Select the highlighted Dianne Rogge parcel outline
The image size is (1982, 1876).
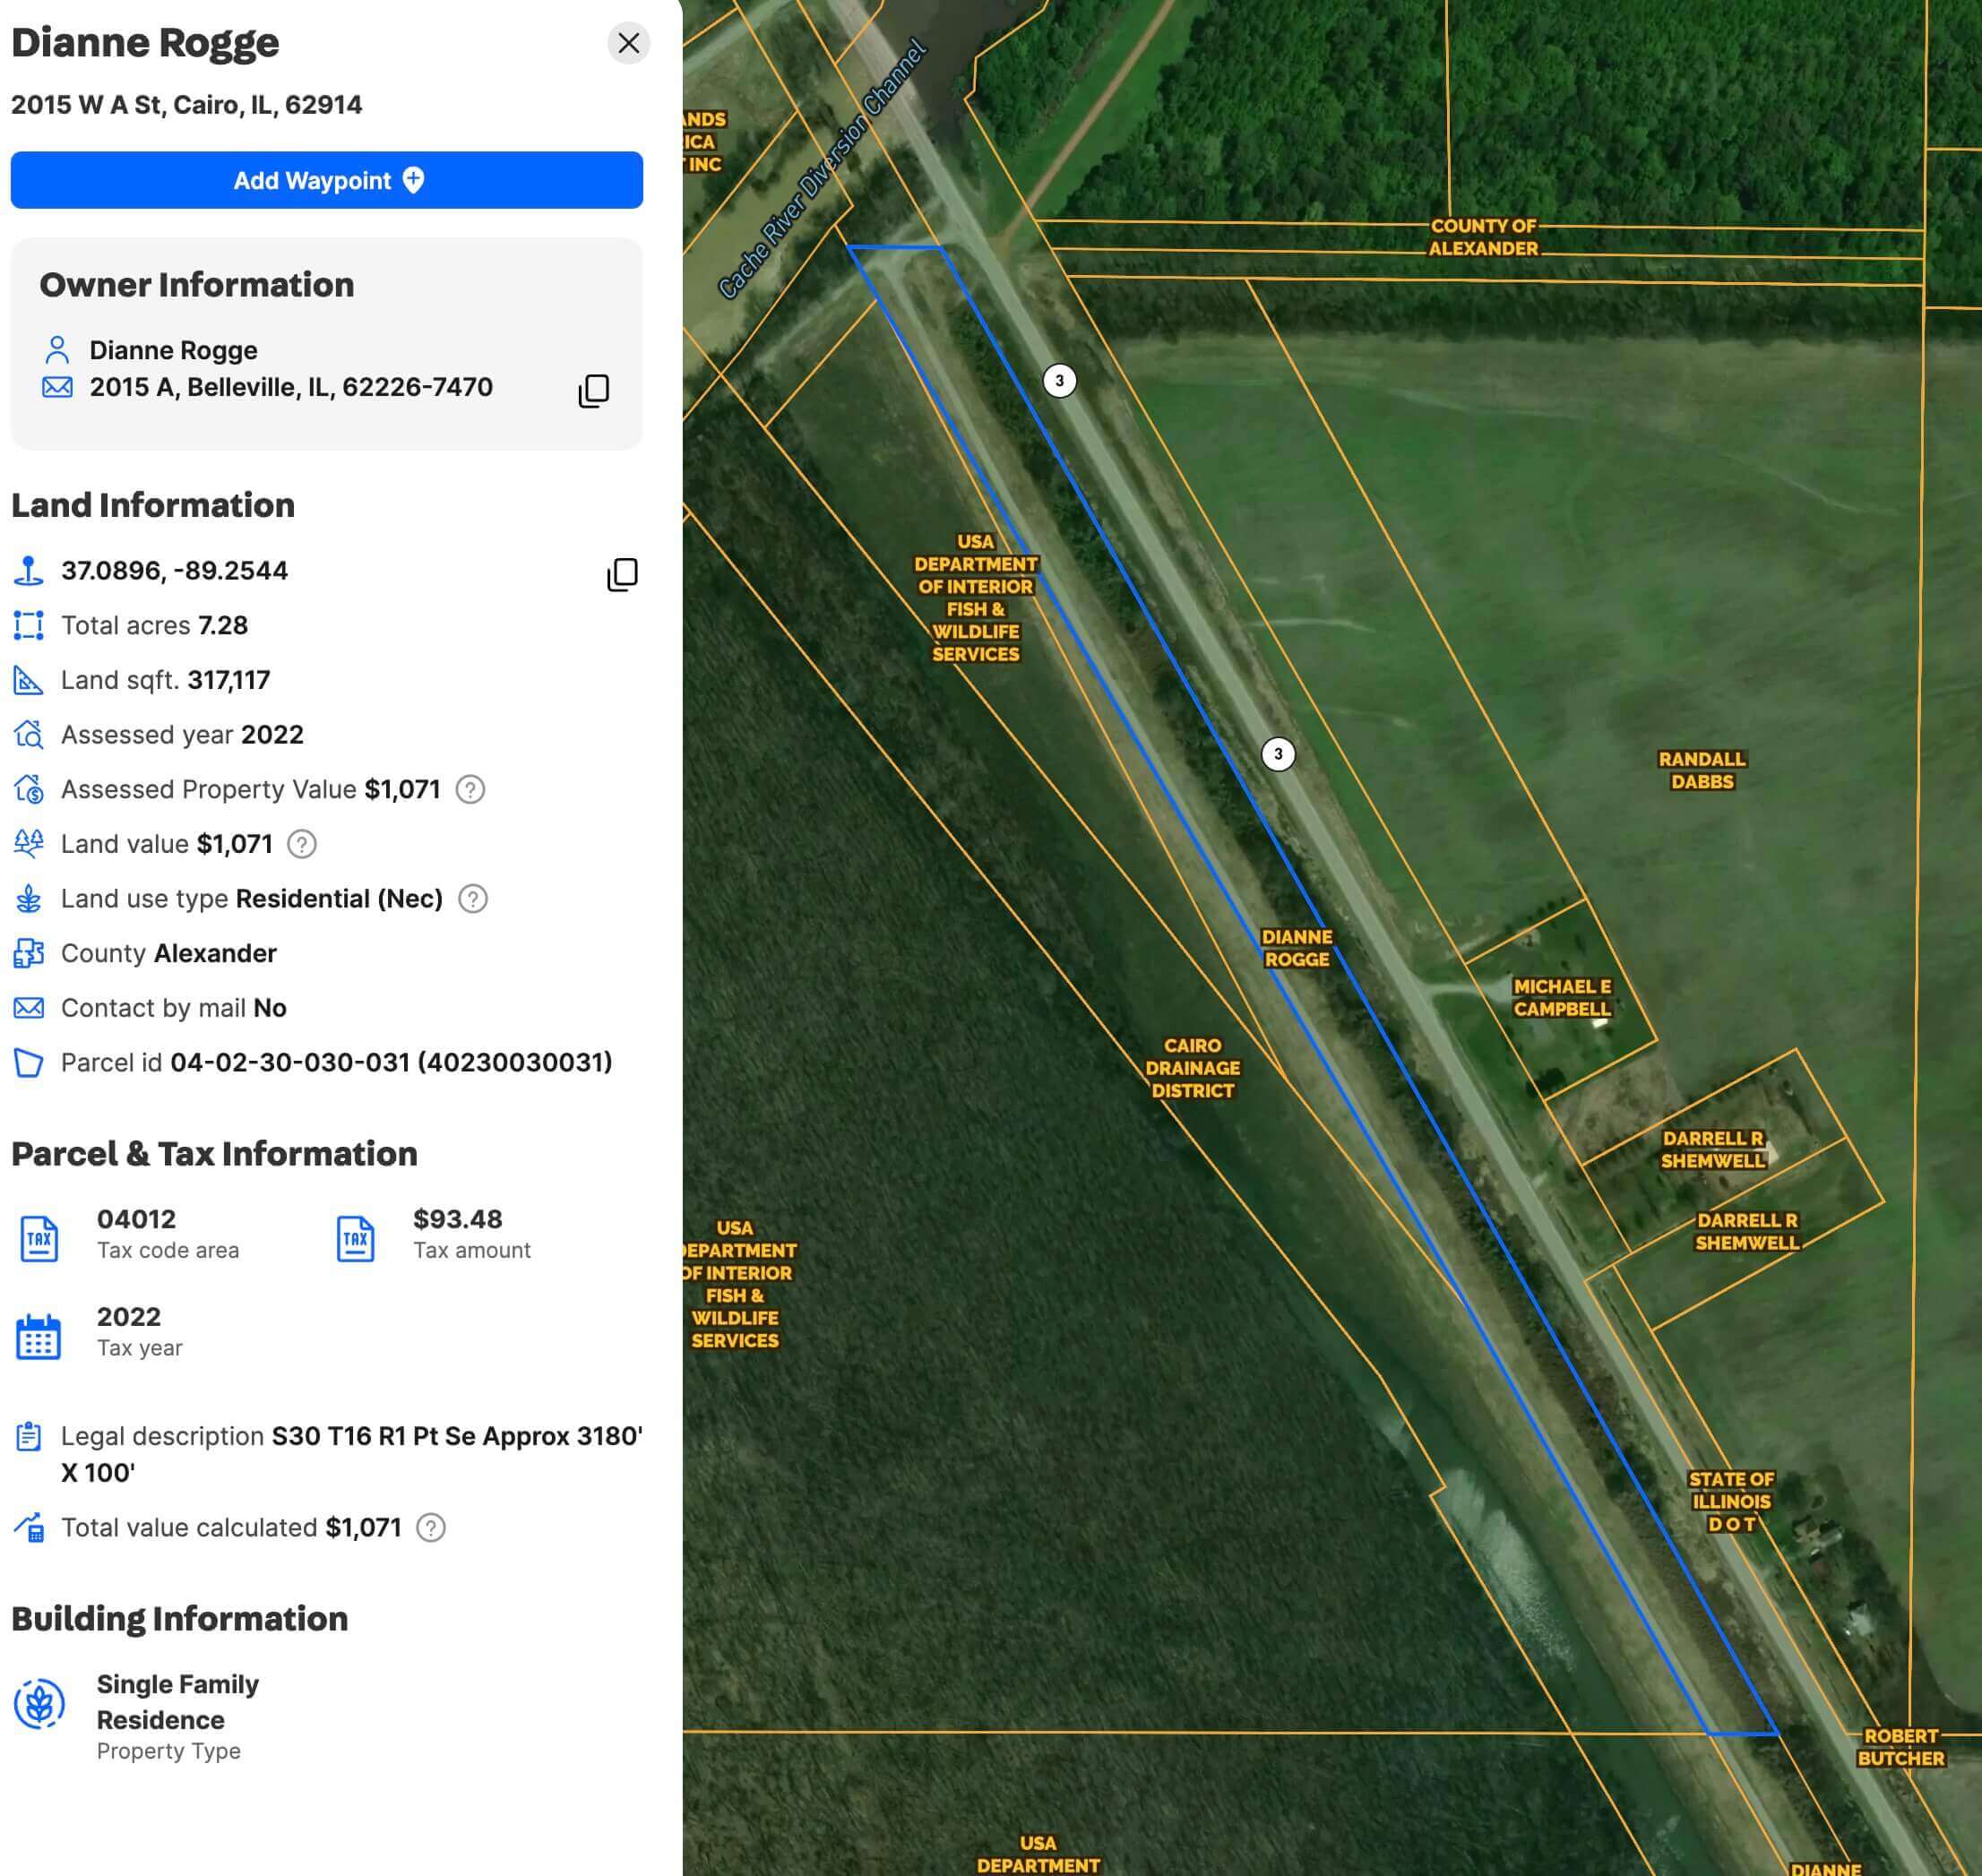coord(1298,949)
